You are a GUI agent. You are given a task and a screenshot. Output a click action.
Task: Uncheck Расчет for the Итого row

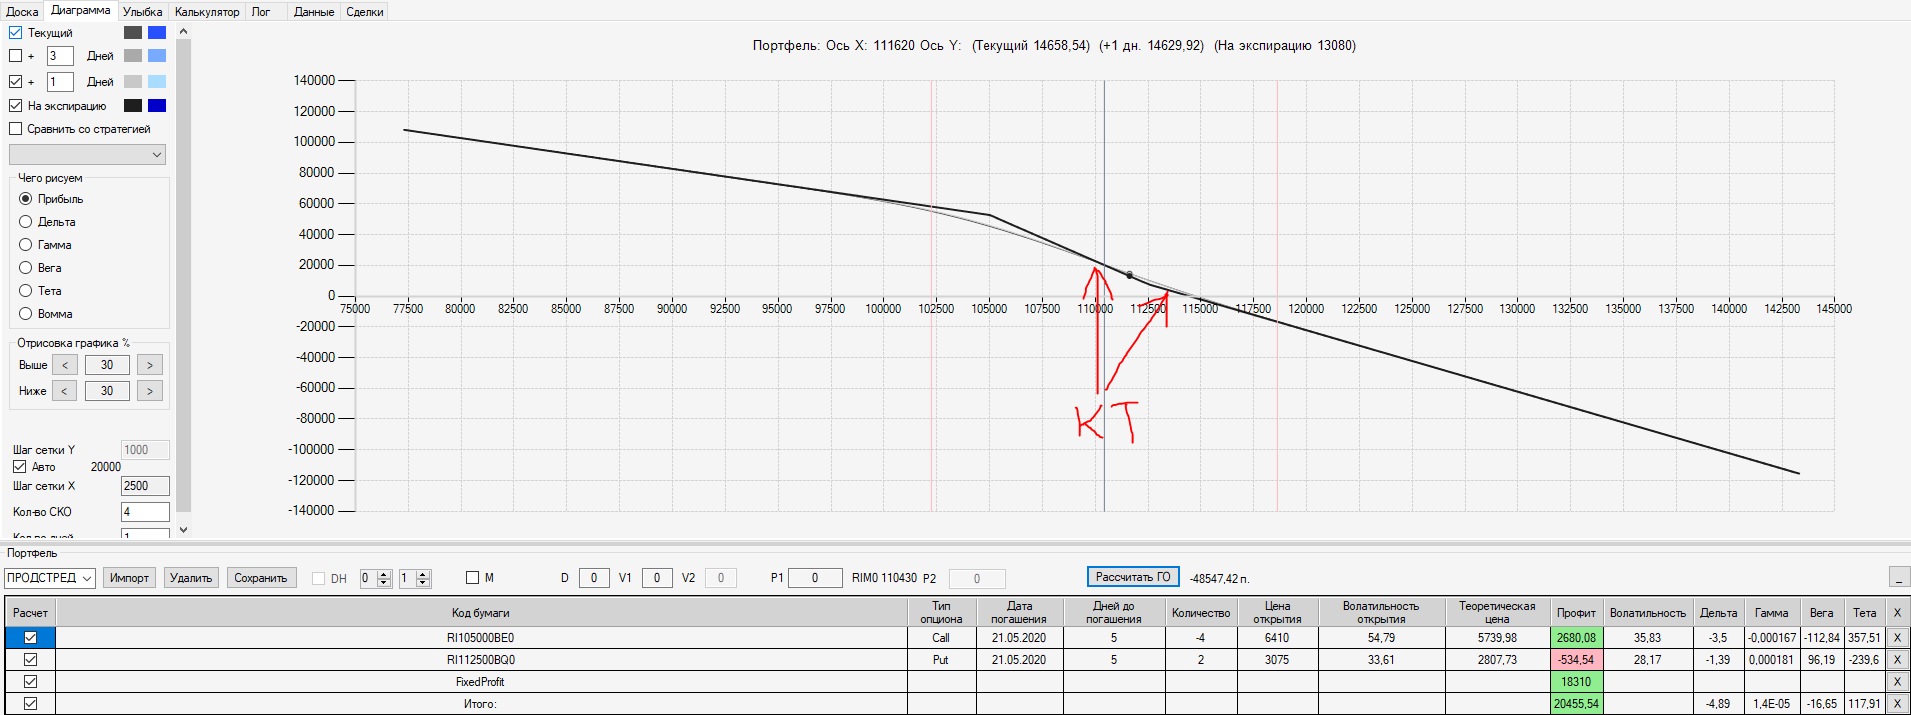(x=30, y=704)
